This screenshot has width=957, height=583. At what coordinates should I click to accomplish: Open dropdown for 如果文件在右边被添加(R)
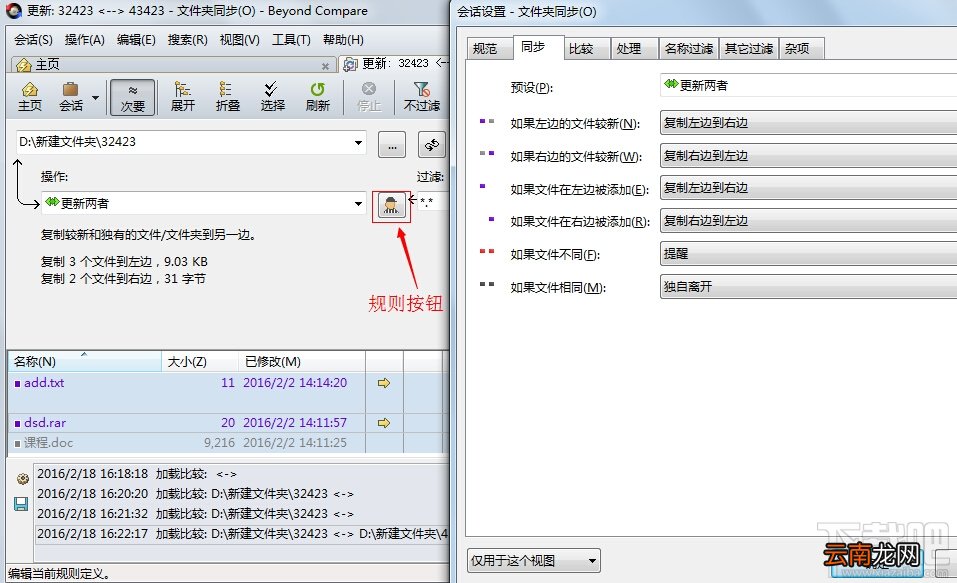pos(808,221)
